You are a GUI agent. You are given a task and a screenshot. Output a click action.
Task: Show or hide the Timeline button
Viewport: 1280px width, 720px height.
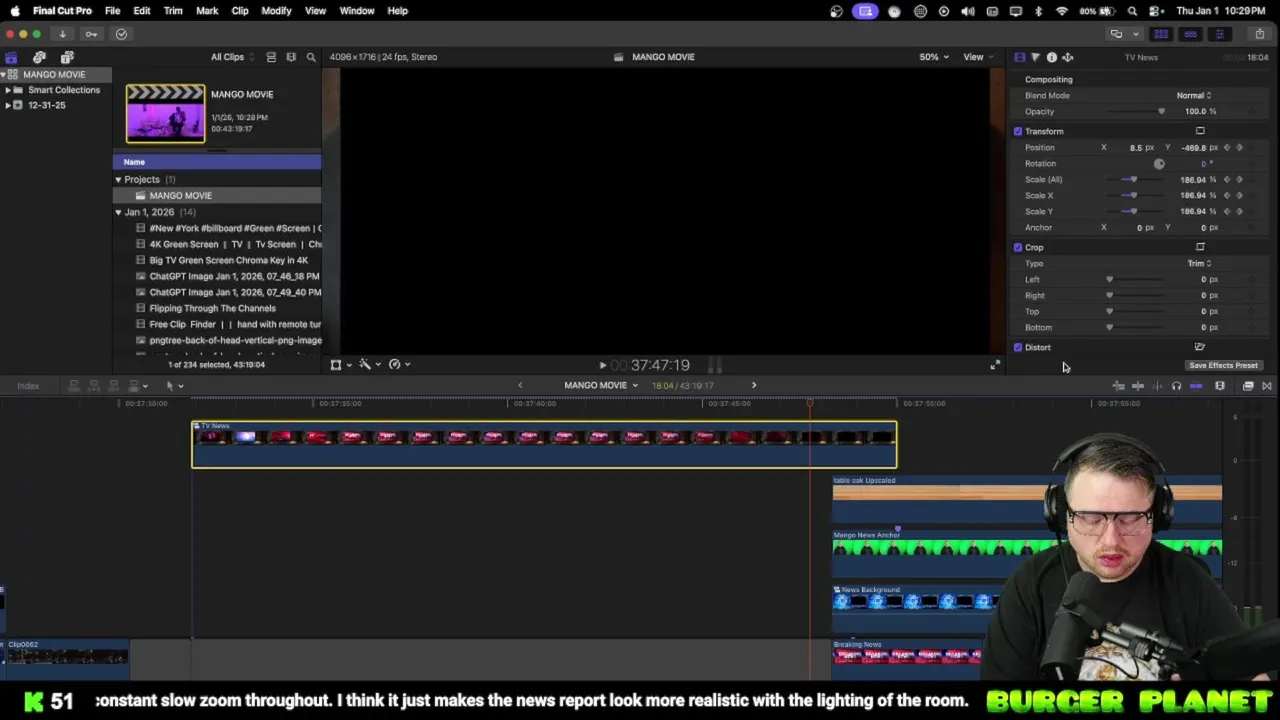pyautogui.click(x=1190, y=34)
